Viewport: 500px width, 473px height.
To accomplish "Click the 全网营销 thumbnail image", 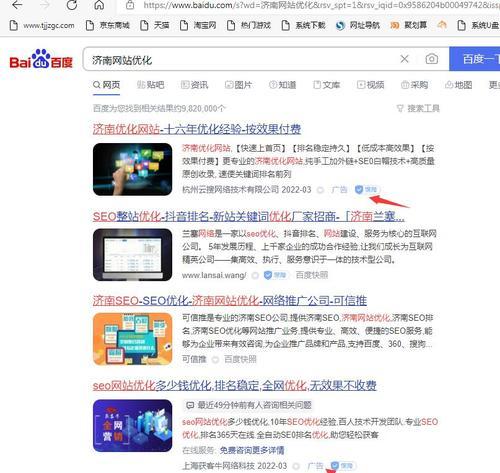I will [x=133, y=426].
